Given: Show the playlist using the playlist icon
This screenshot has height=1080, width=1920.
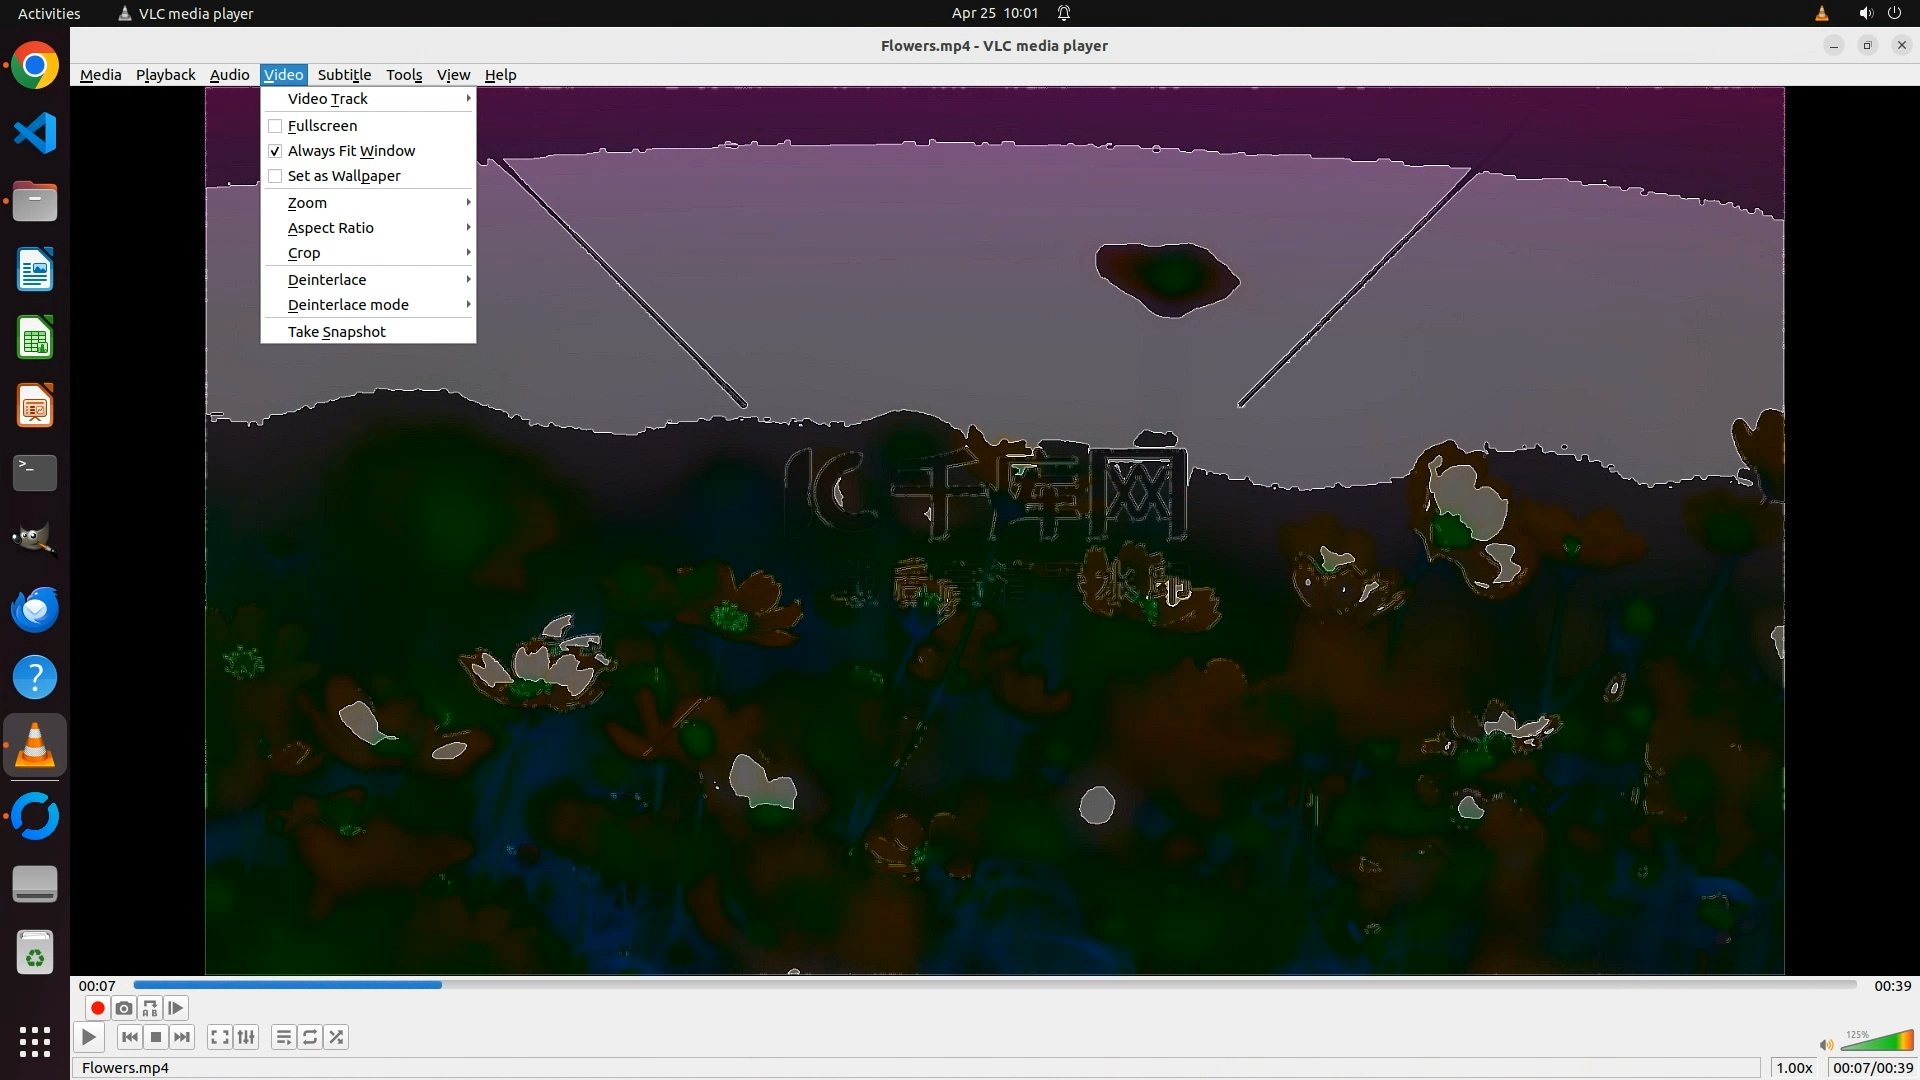Looking at the screenshot, I should tap(284, 1037).
